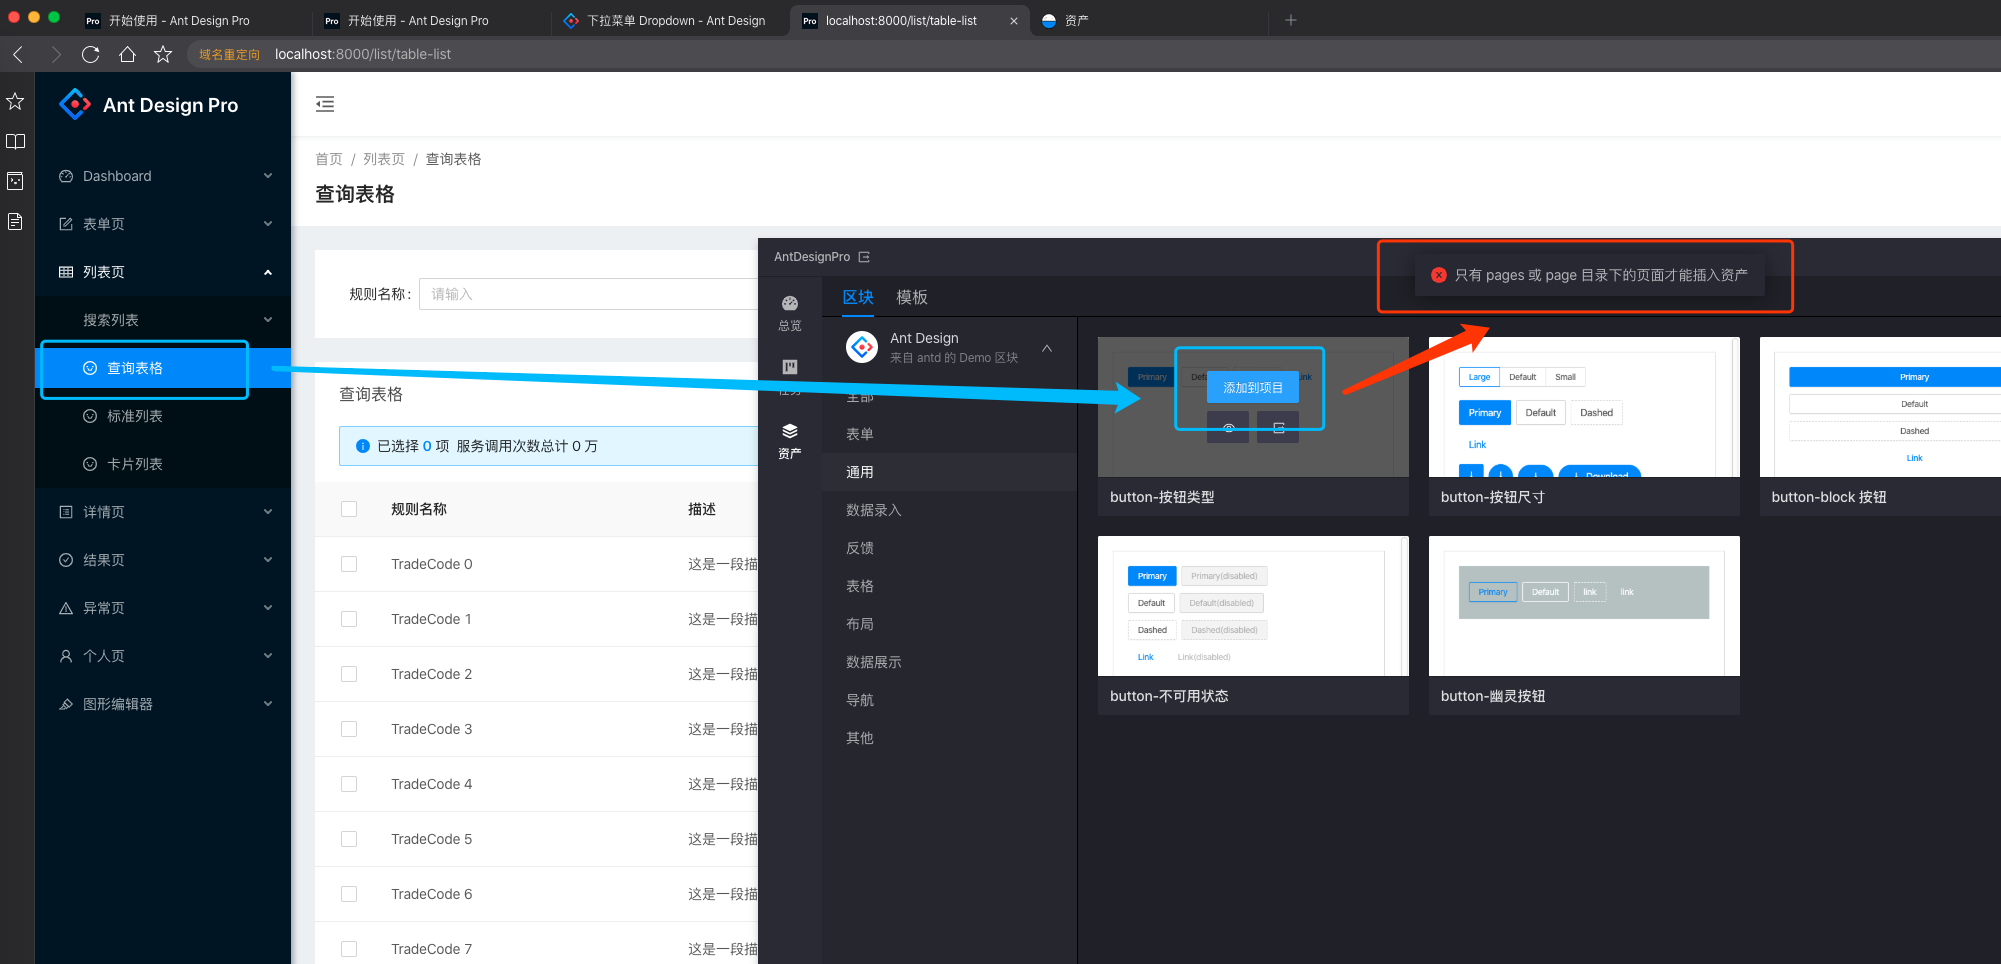Click the export icon beside AntDesignPro title
2001x964 pixels.
pos(864,257)
